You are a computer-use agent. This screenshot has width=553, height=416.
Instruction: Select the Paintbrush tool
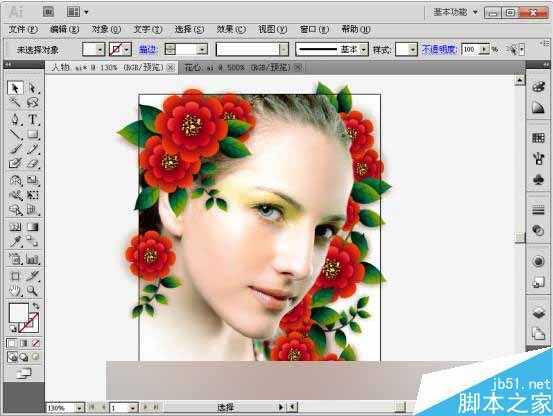pos(15,149)
